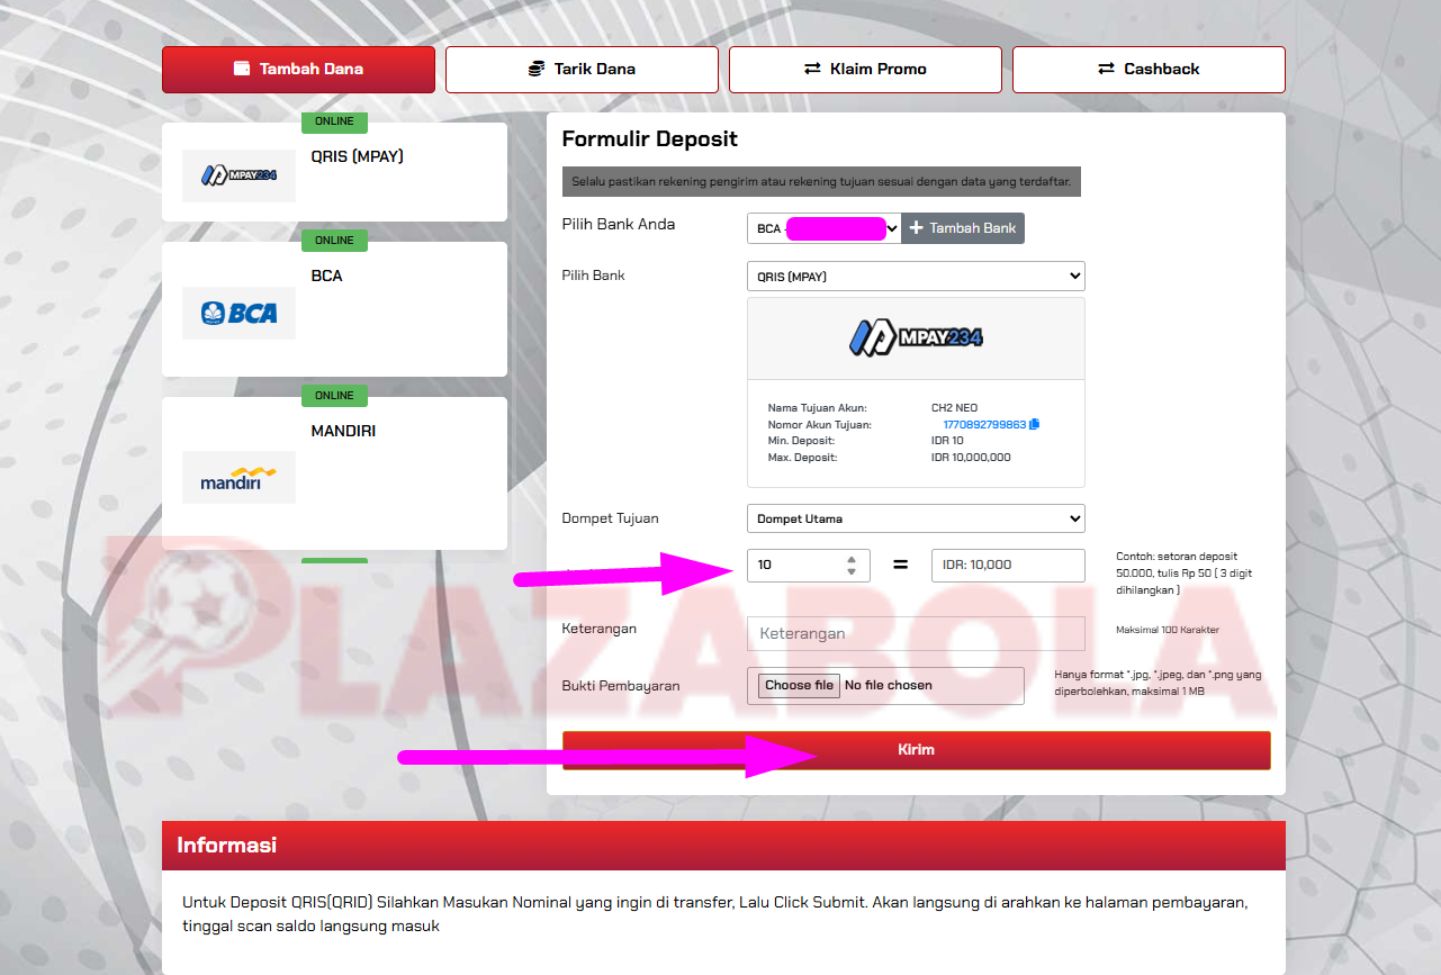The height and width of the screenshot is (975, 1441).
Task: Select the Cashback tab
Action: (x=1149, y=69)
